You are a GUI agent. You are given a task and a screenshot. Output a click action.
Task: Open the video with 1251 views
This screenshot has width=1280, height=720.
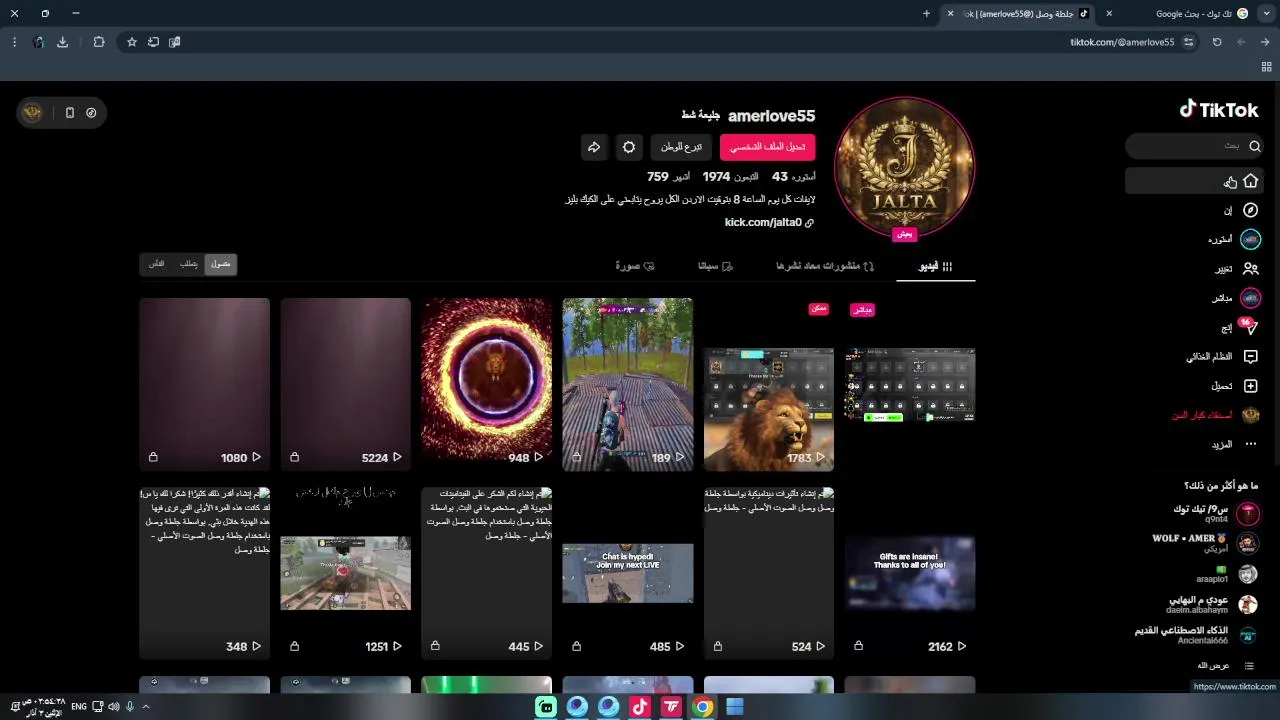pos(345,573)
